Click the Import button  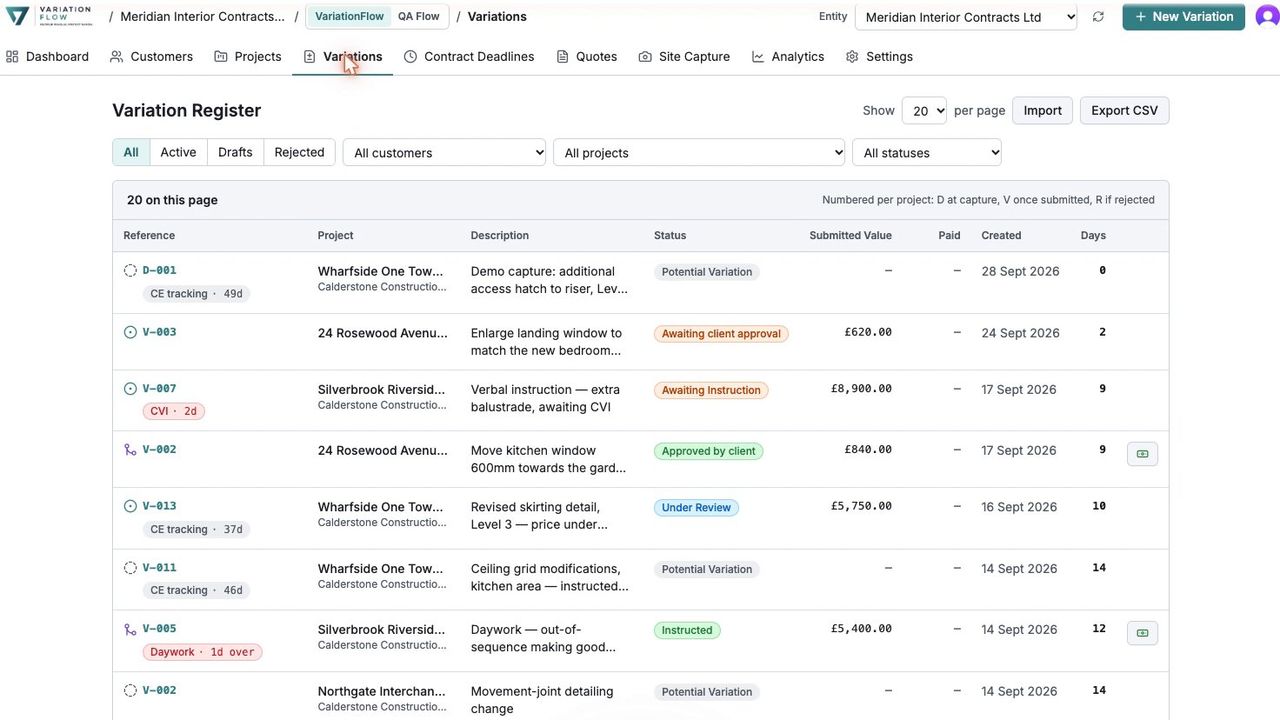(x=1043, y=111)
